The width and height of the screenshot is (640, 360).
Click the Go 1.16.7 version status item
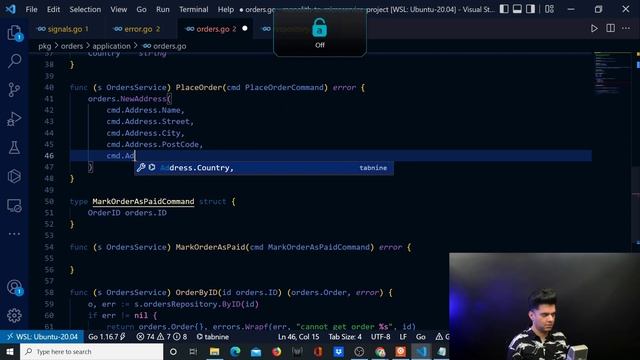point(107,337)
